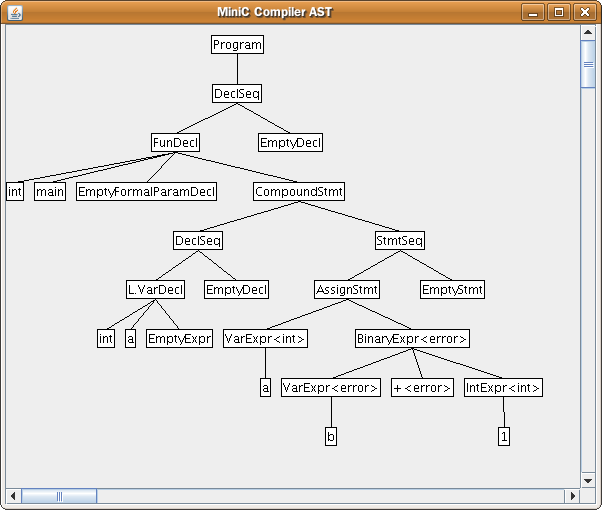Select the BinaryExpr<error> node
602x510 pixels.
(x=412, y=339)
